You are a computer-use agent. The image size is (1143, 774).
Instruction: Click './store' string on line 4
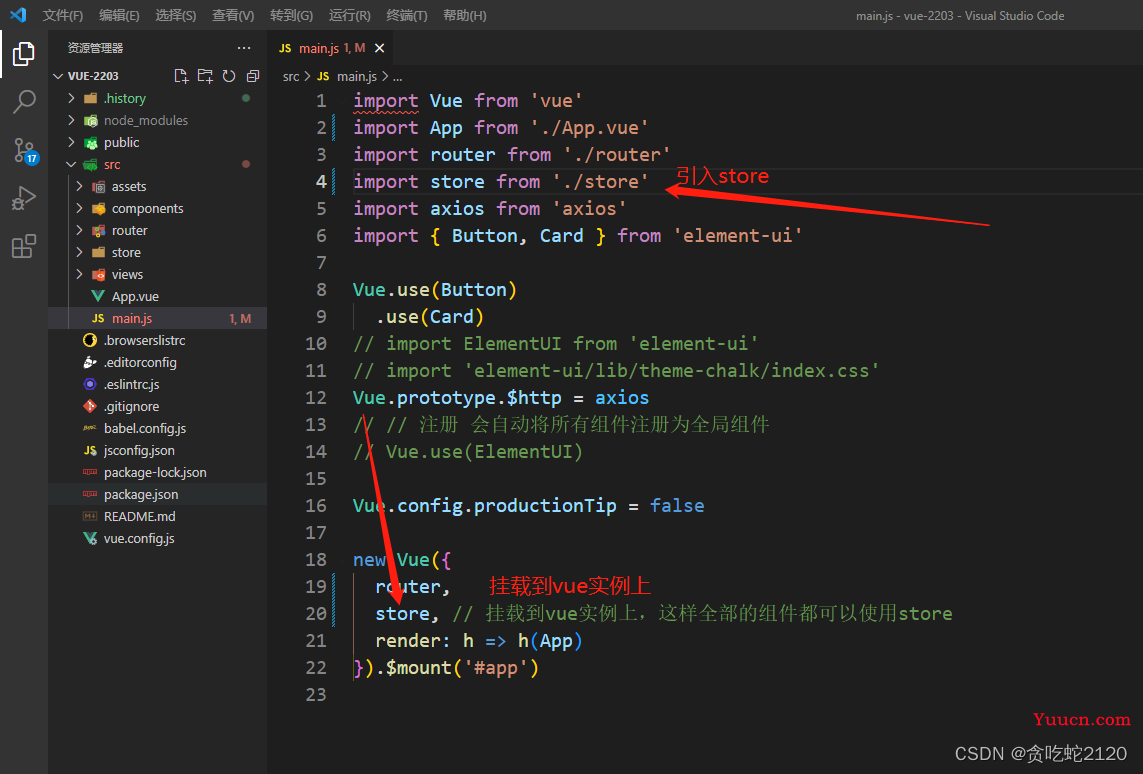[600, 181]
